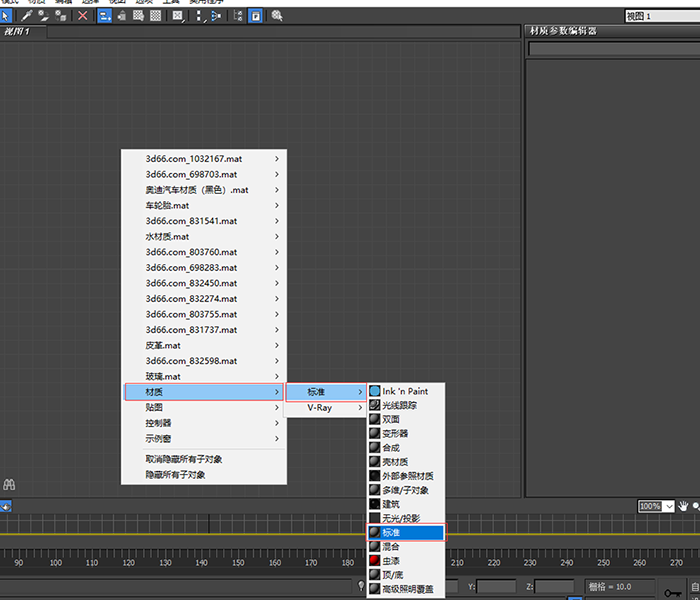This screenshot has width=700, height=600.
Task: Pick material from object with eyedropper
Action: tap(27, 16)
